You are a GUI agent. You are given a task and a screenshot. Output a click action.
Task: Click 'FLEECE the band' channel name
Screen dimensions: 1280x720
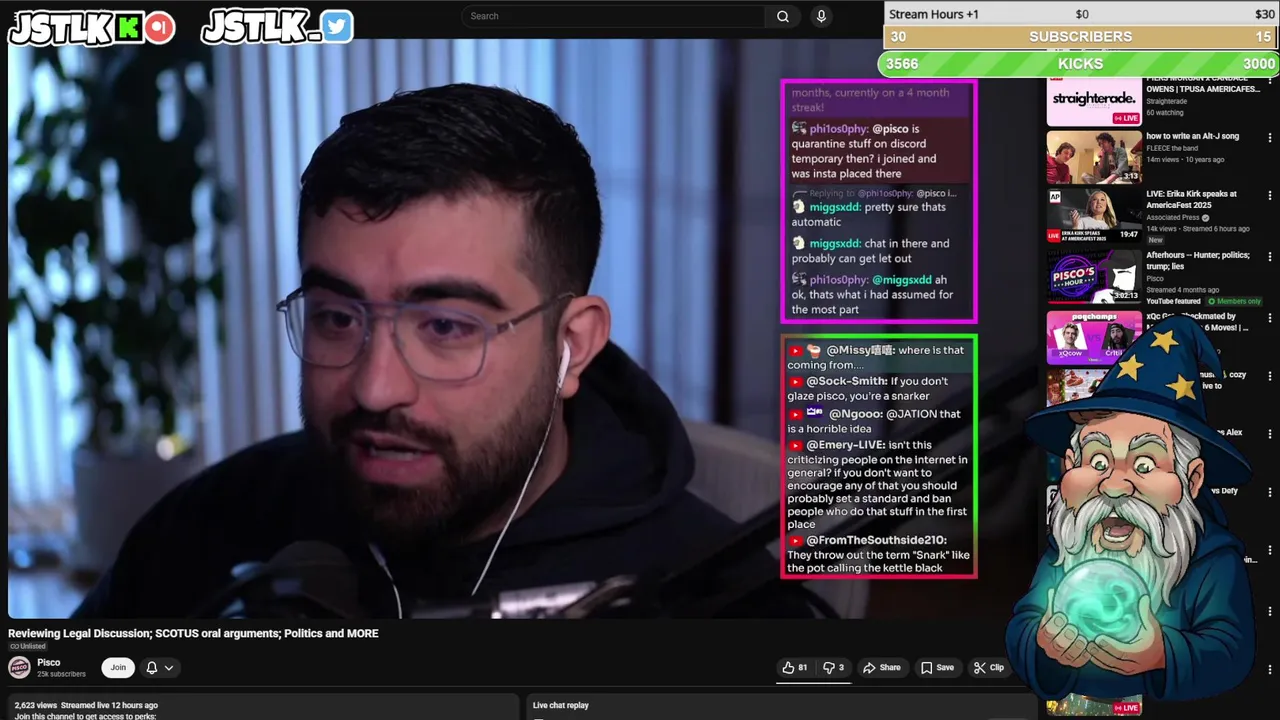(1171, 148)
